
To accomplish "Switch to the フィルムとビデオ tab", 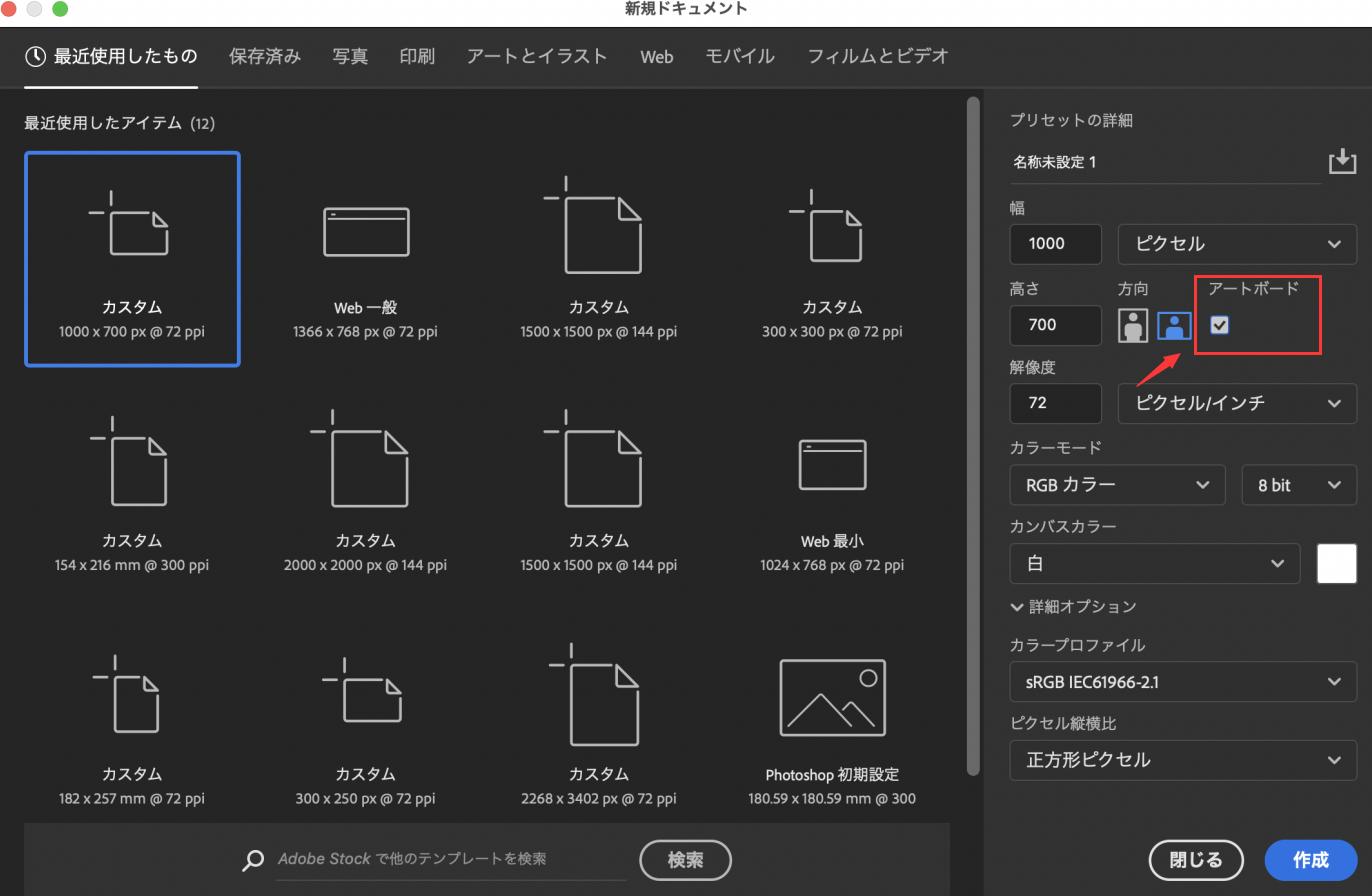I will (878, 57).
